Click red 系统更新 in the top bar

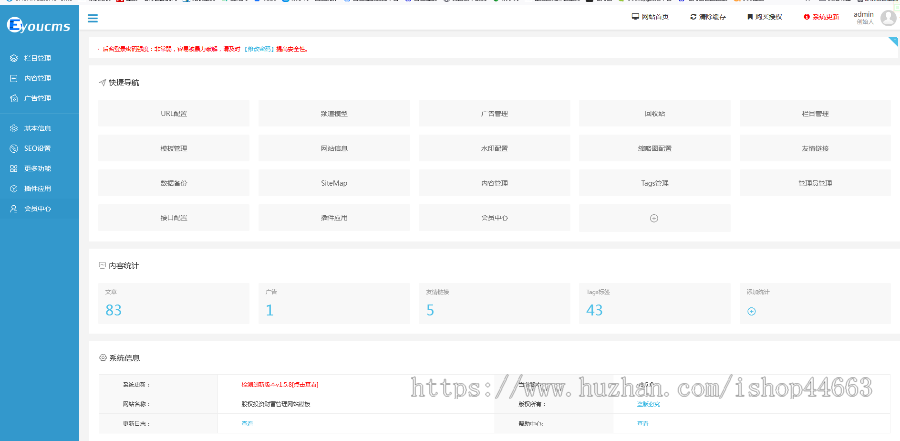coord(821,17)
